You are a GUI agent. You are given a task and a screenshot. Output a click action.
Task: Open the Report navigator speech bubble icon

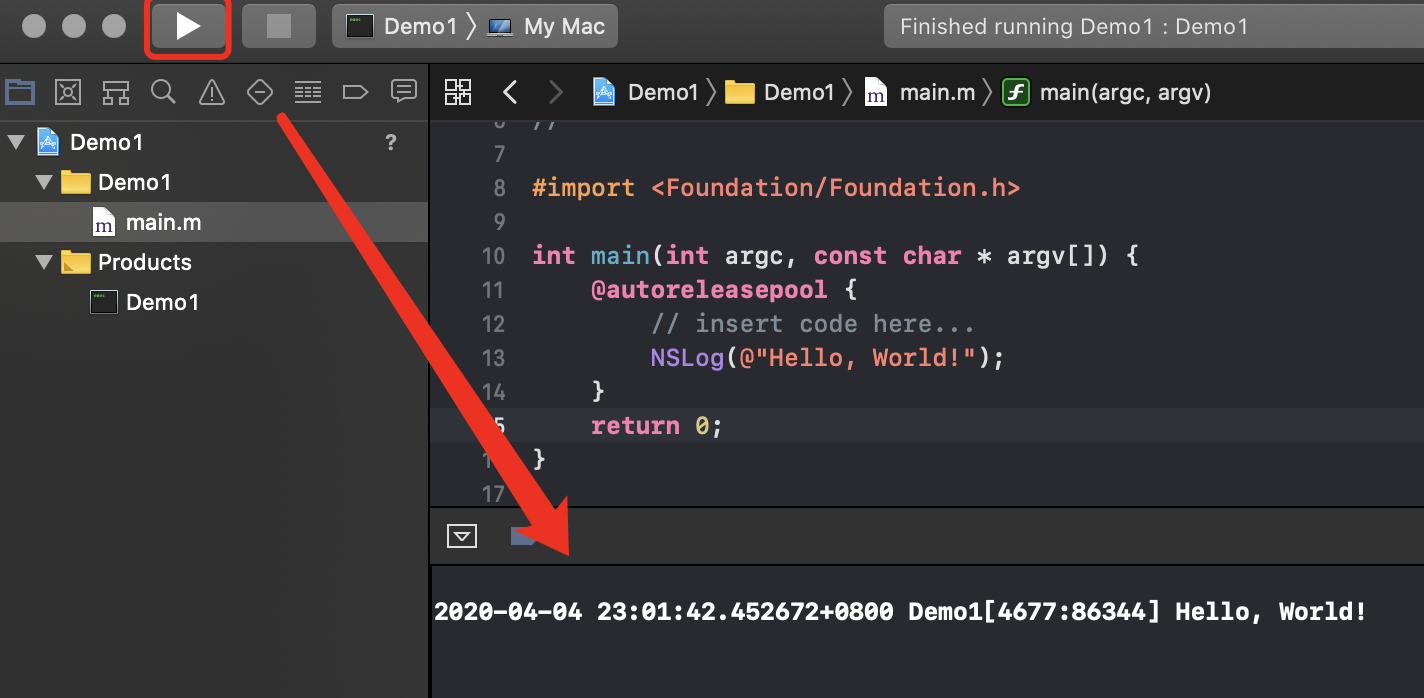[404, 92]
